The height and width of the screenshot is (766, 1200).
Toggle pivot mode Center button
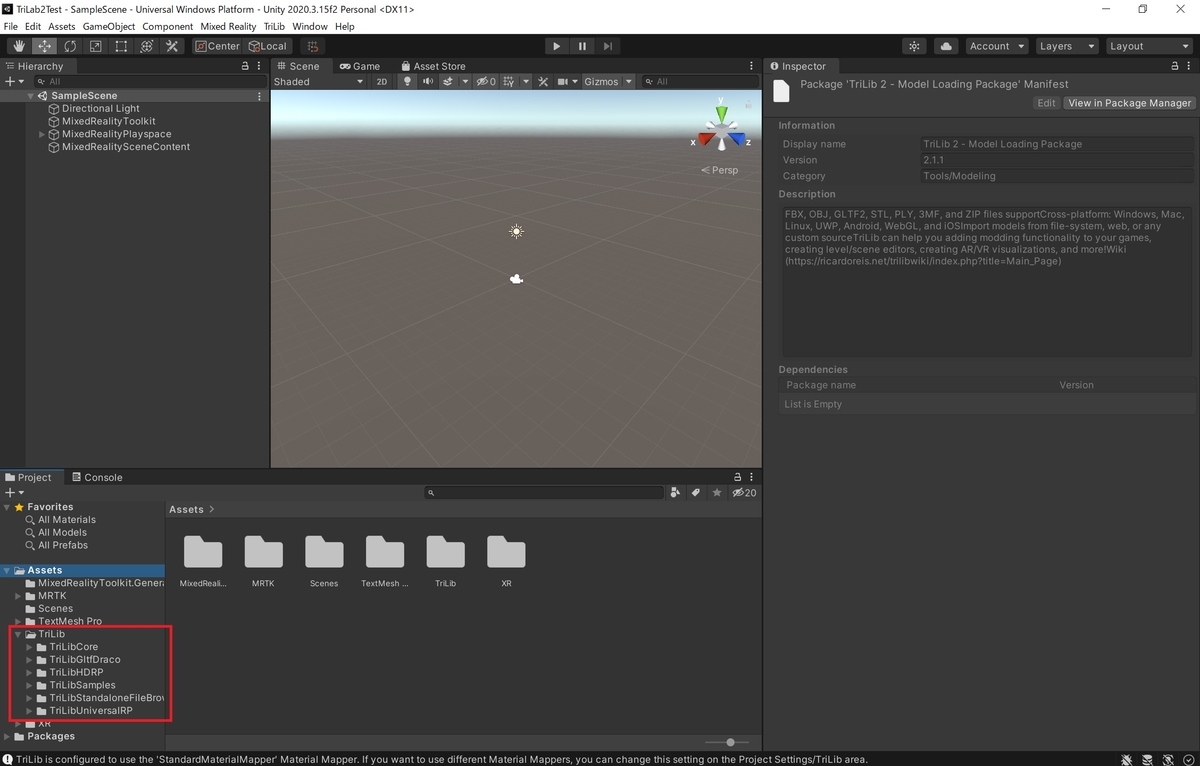[x=218, y=46]
